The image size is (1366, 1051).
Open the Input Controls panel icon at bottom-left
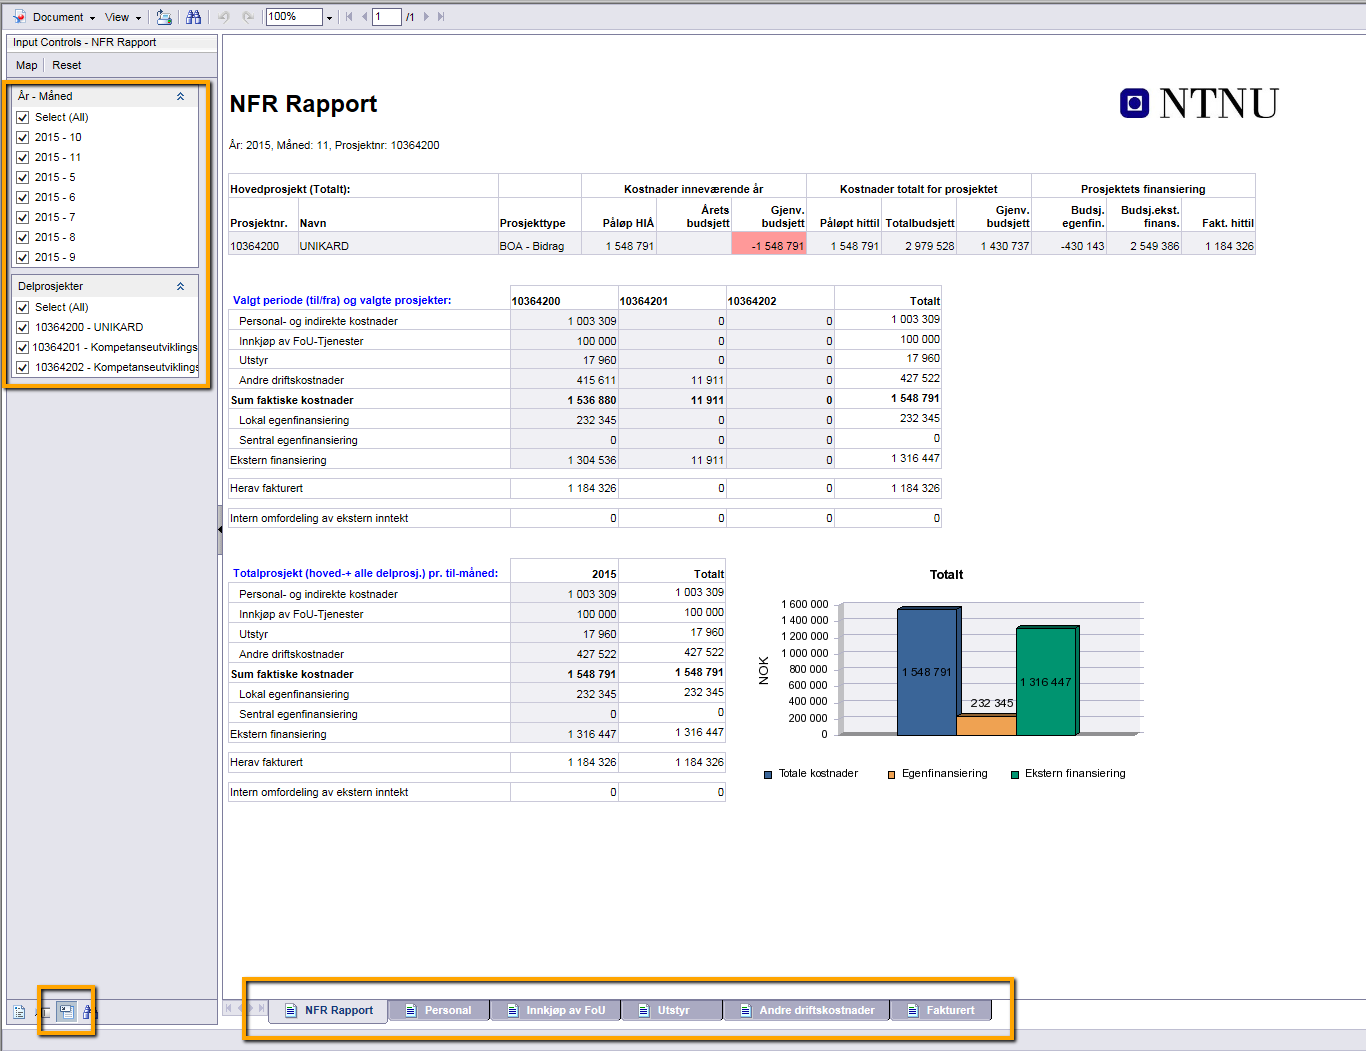point(66,1012)
